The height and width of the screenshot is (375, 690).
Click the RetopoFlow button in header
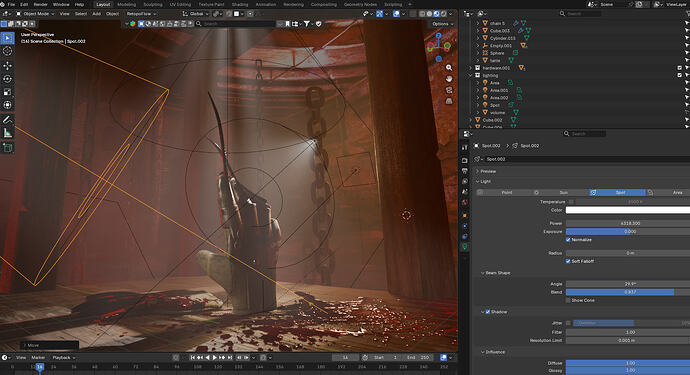pyautogui.click(x=141, y=14)
